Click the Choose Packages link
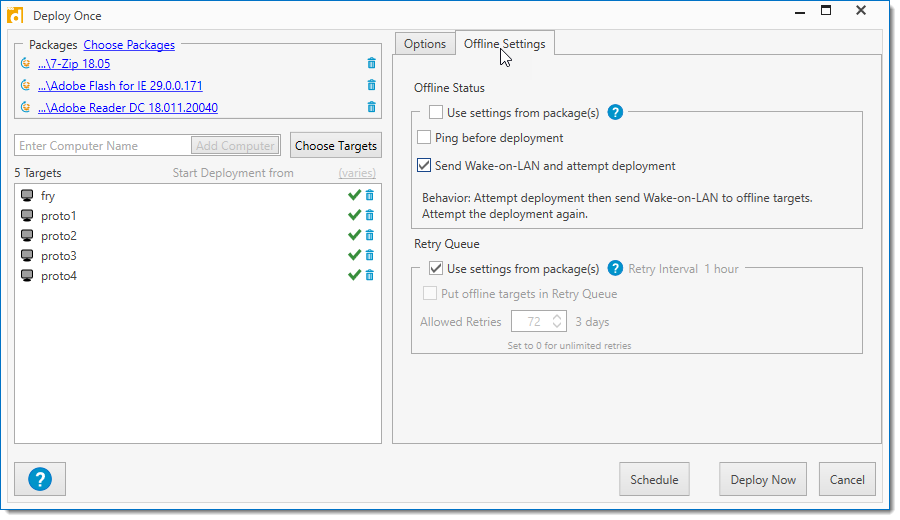900x520 pixels. pyautogui.click(x=129, y=45)
